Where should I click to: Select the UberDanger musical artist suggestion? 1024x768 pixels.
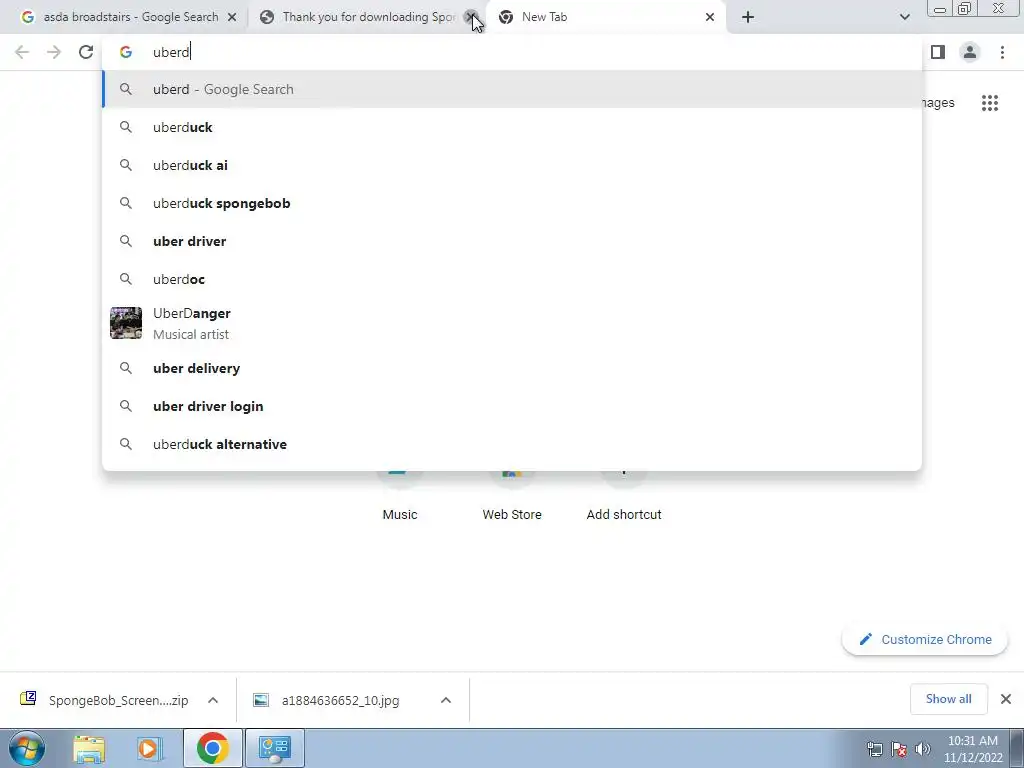(512, 323)
